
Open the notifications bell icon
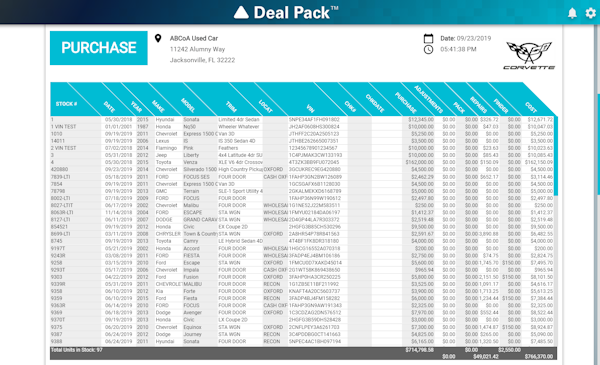[572, 13]
